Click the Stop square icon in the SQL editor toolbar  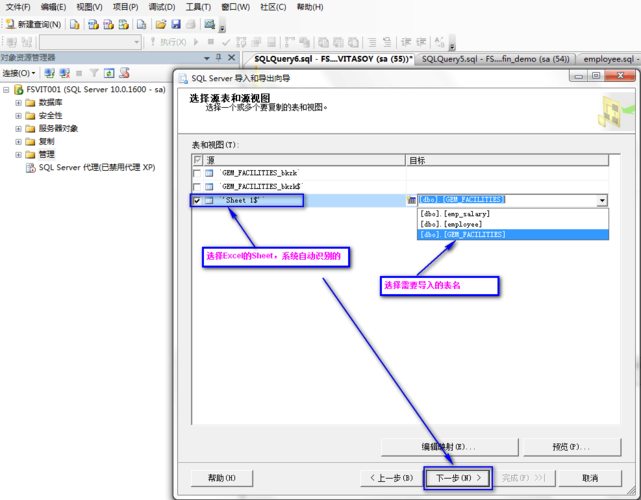(211, 42)
